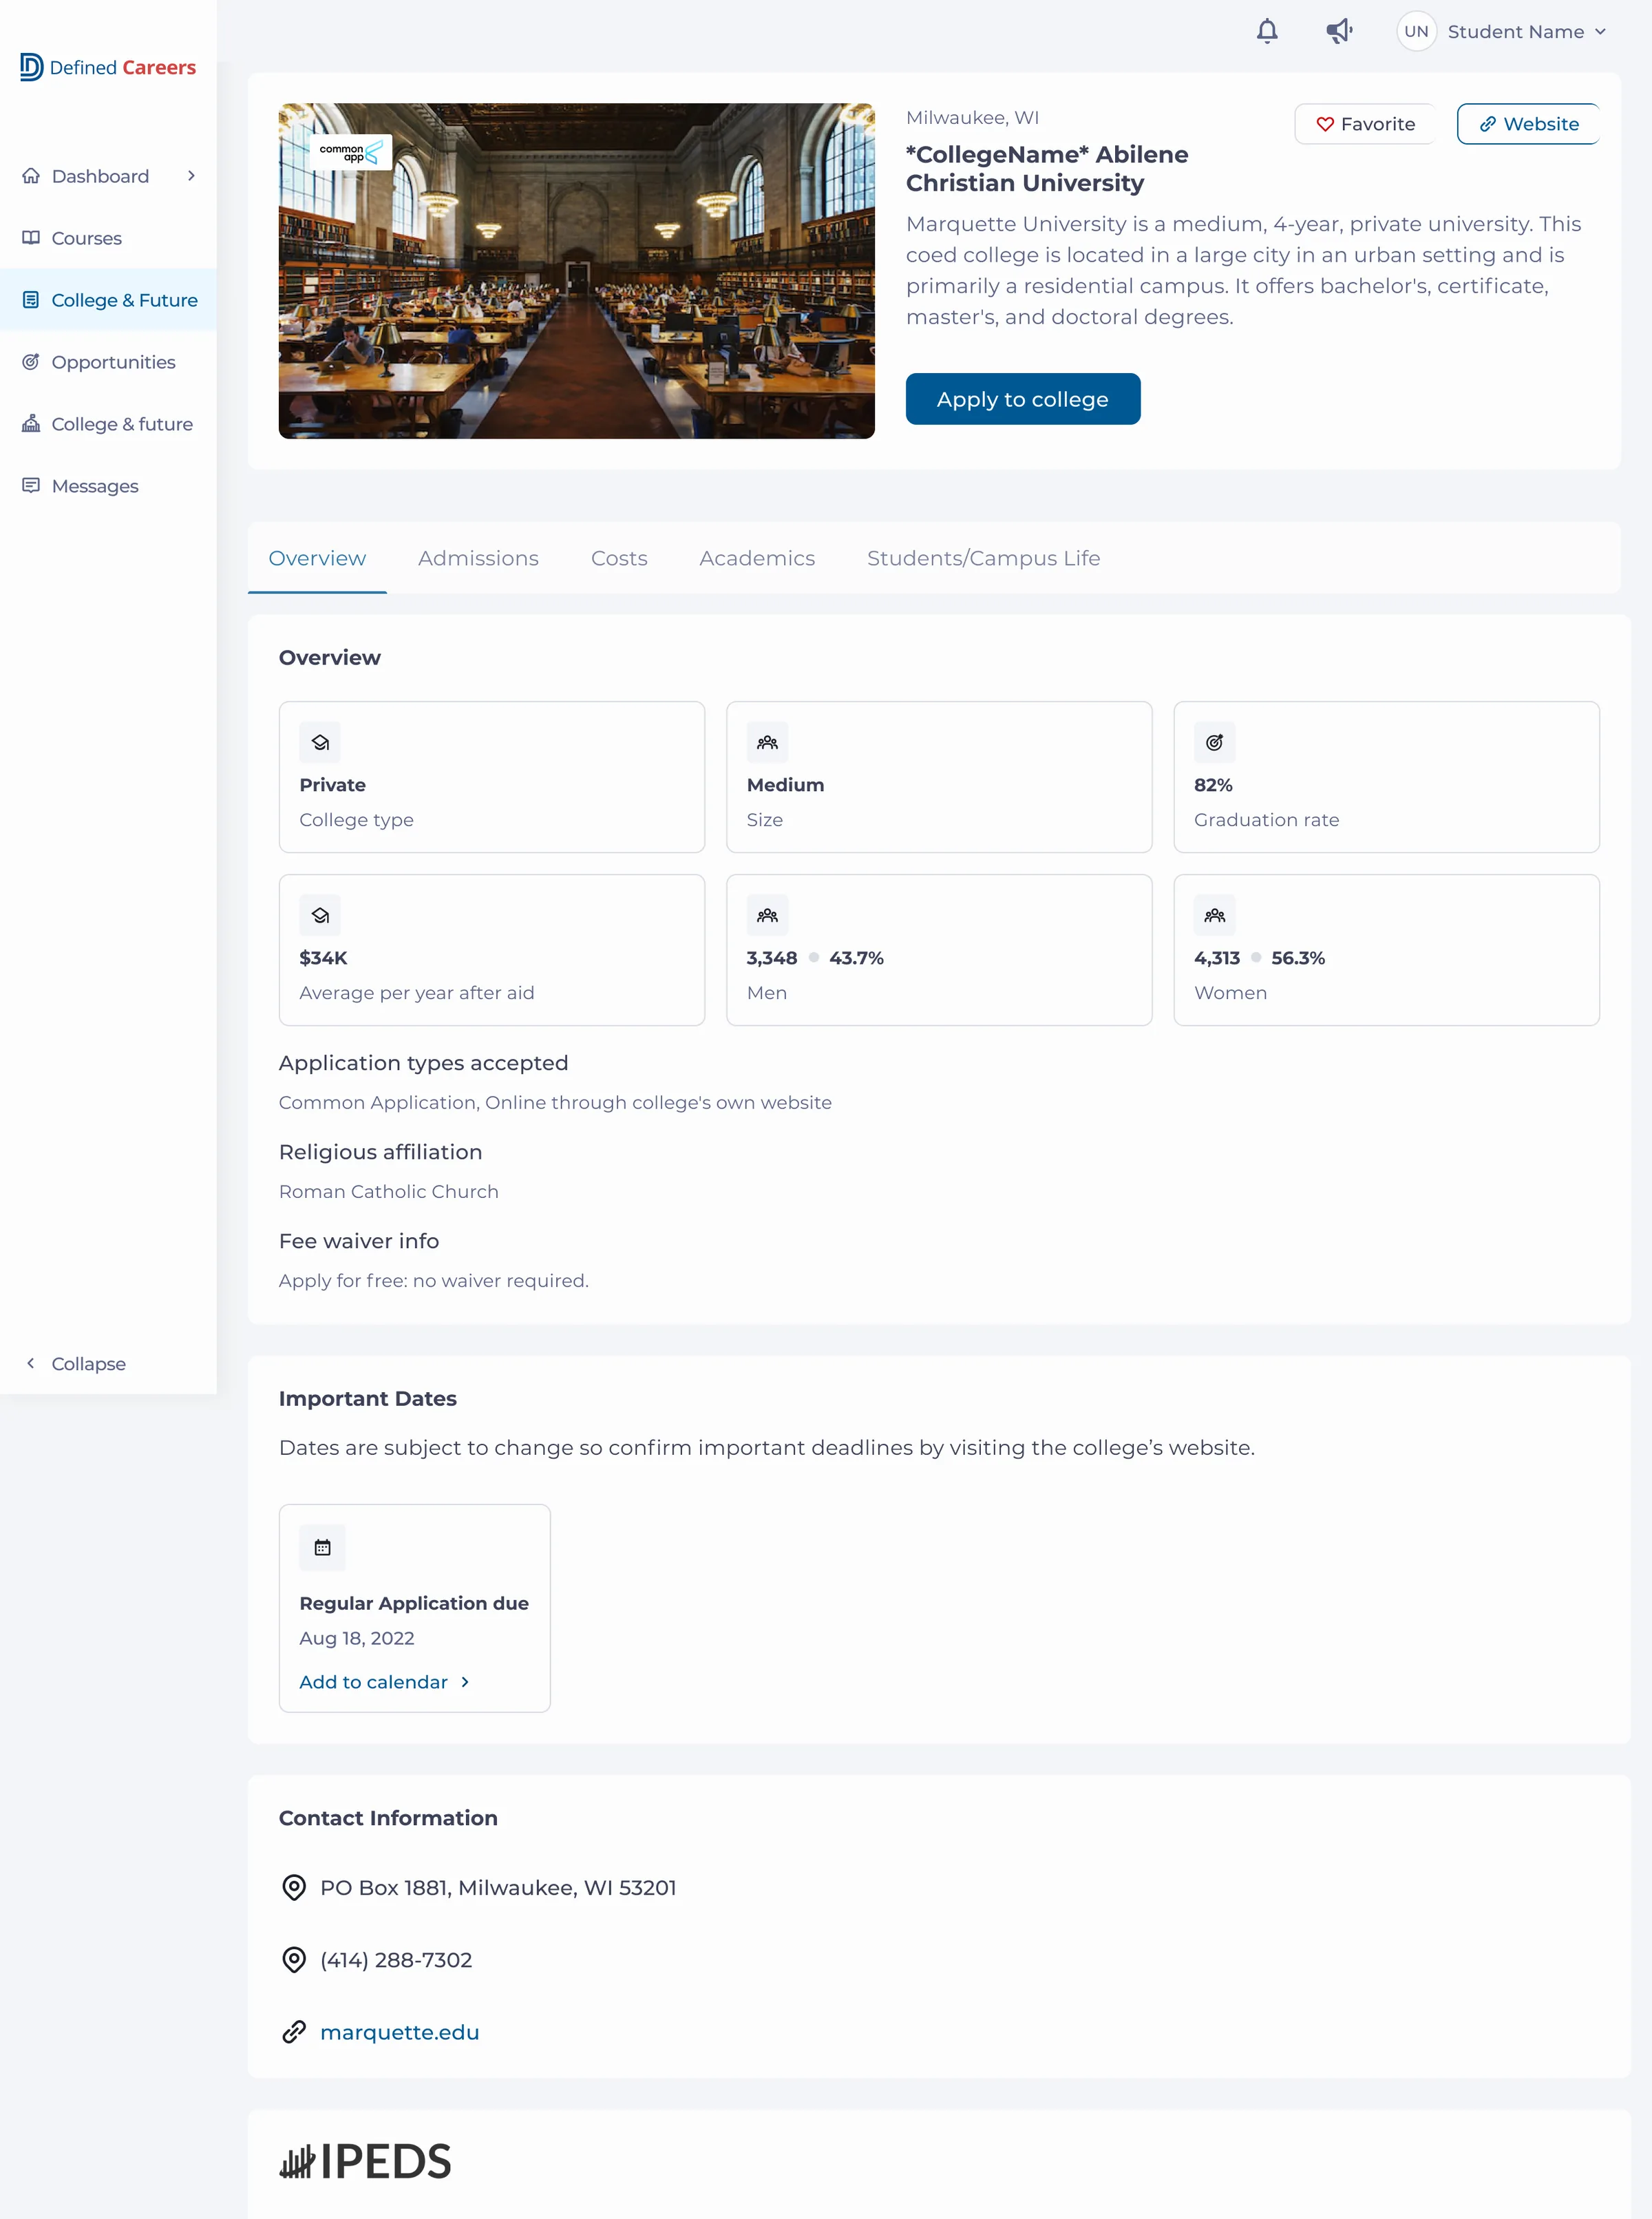Click the PO Box 1881 address text
1652x2219 pixels.
(x=498, y=1888)
